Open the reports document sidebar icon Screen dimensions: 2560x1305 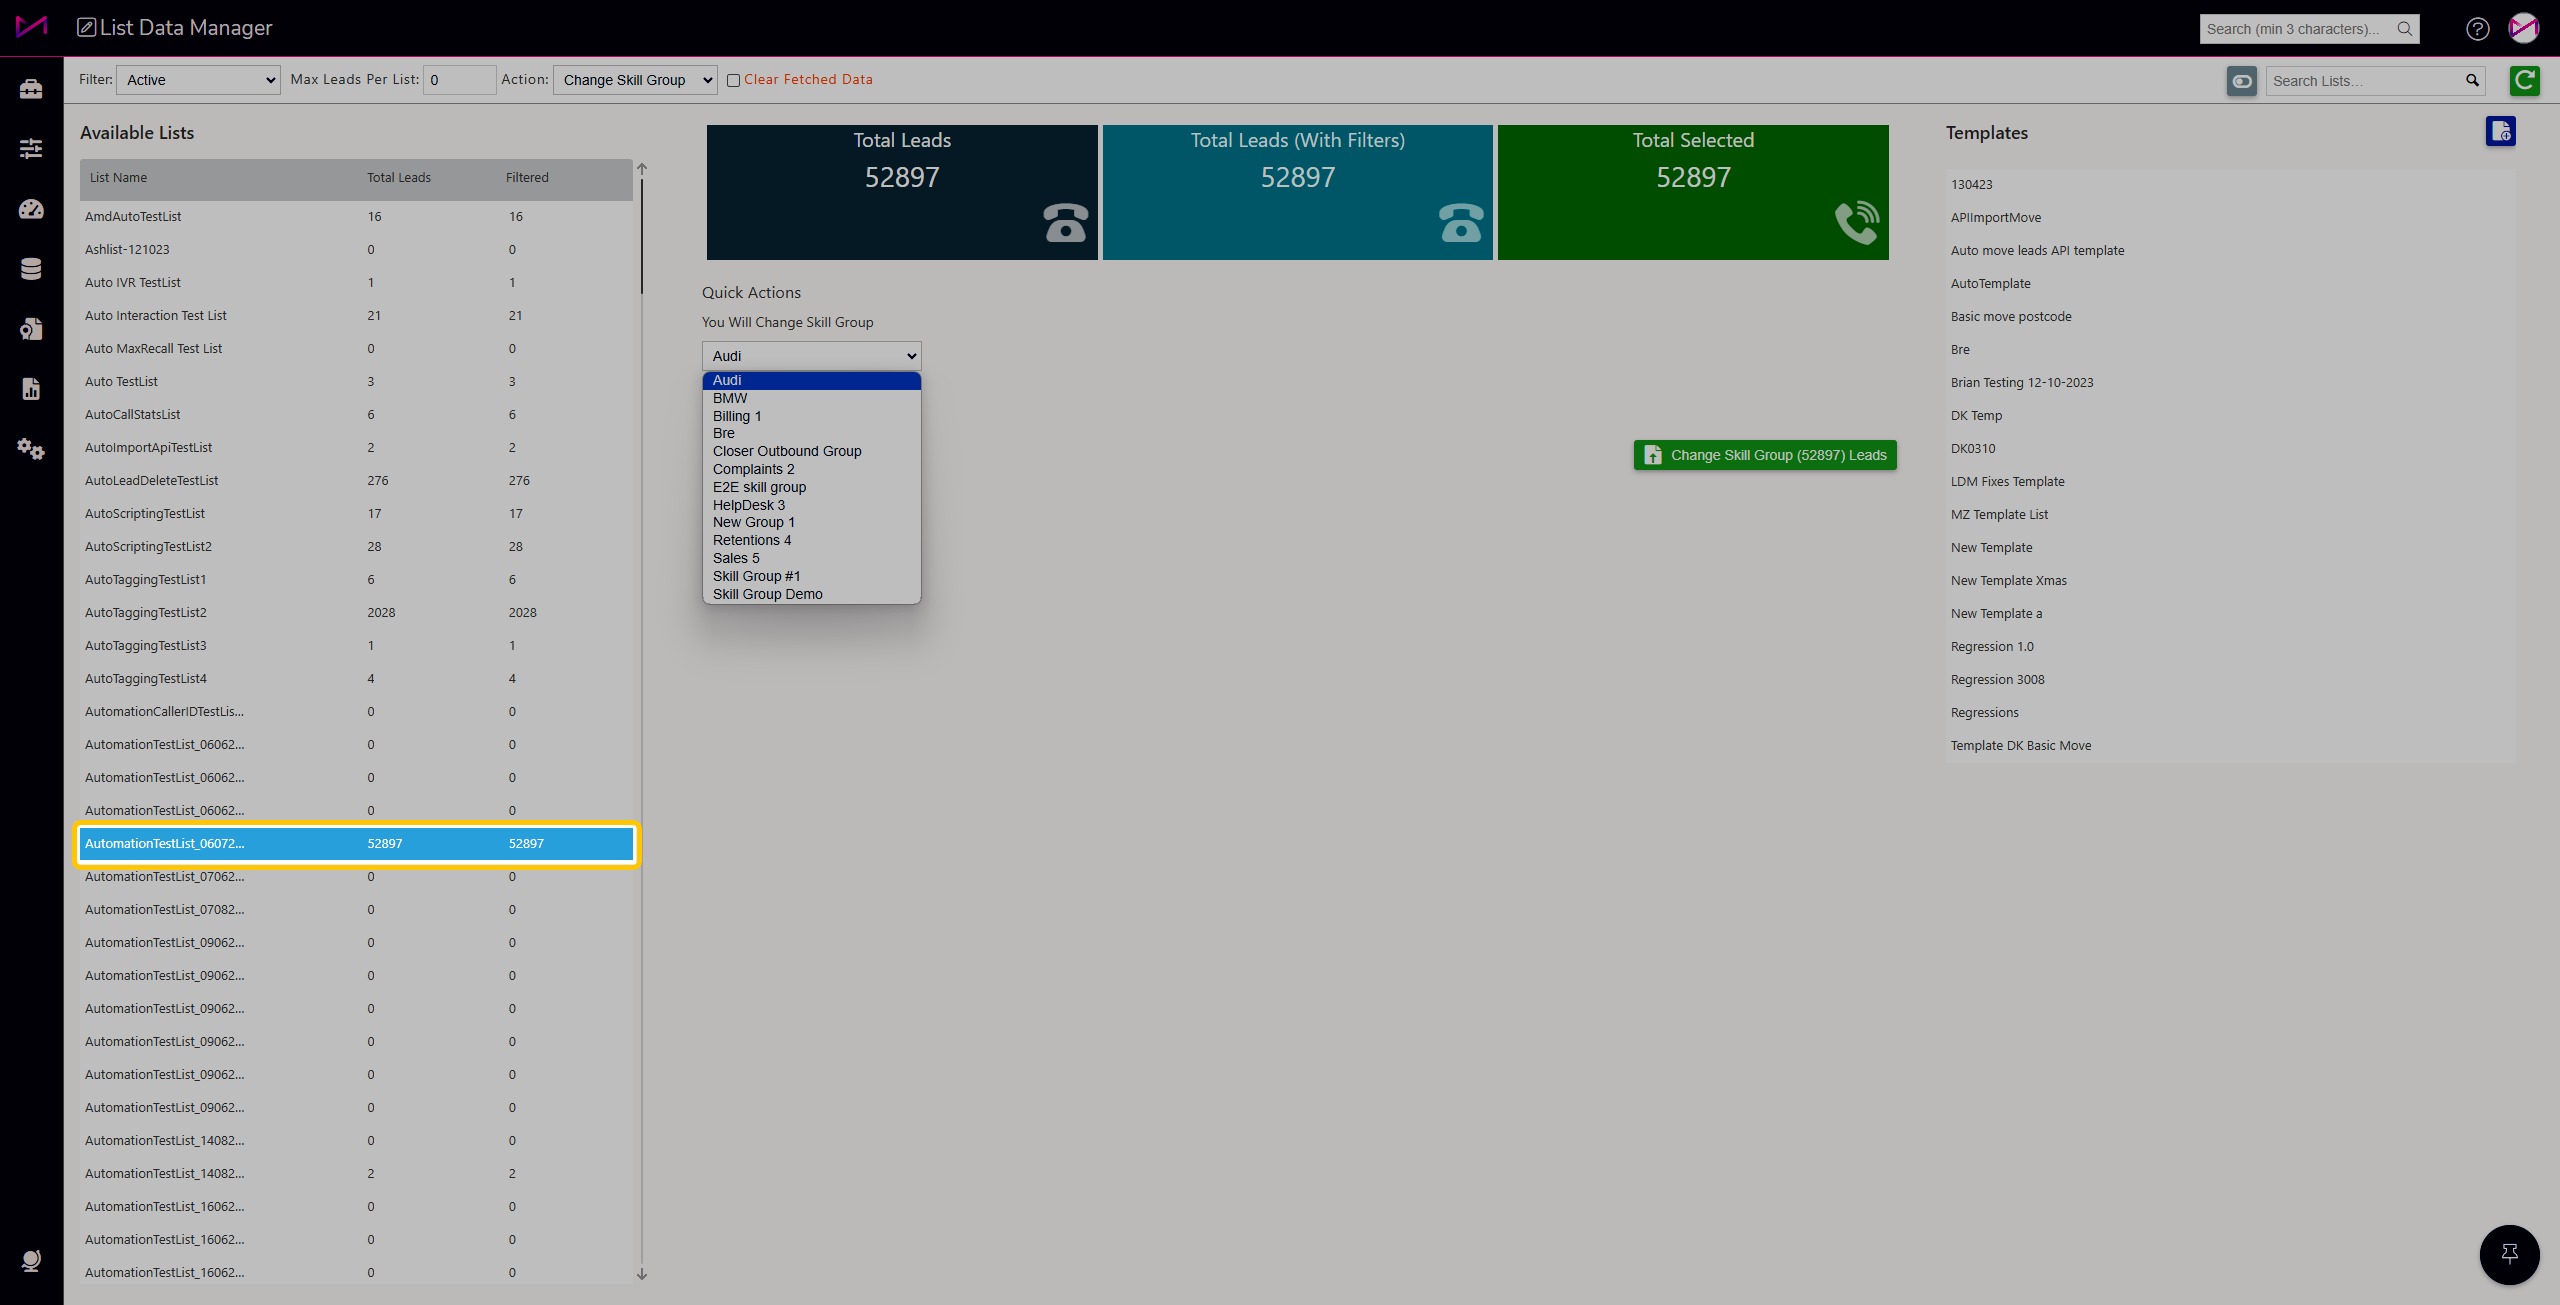point(31,389)
